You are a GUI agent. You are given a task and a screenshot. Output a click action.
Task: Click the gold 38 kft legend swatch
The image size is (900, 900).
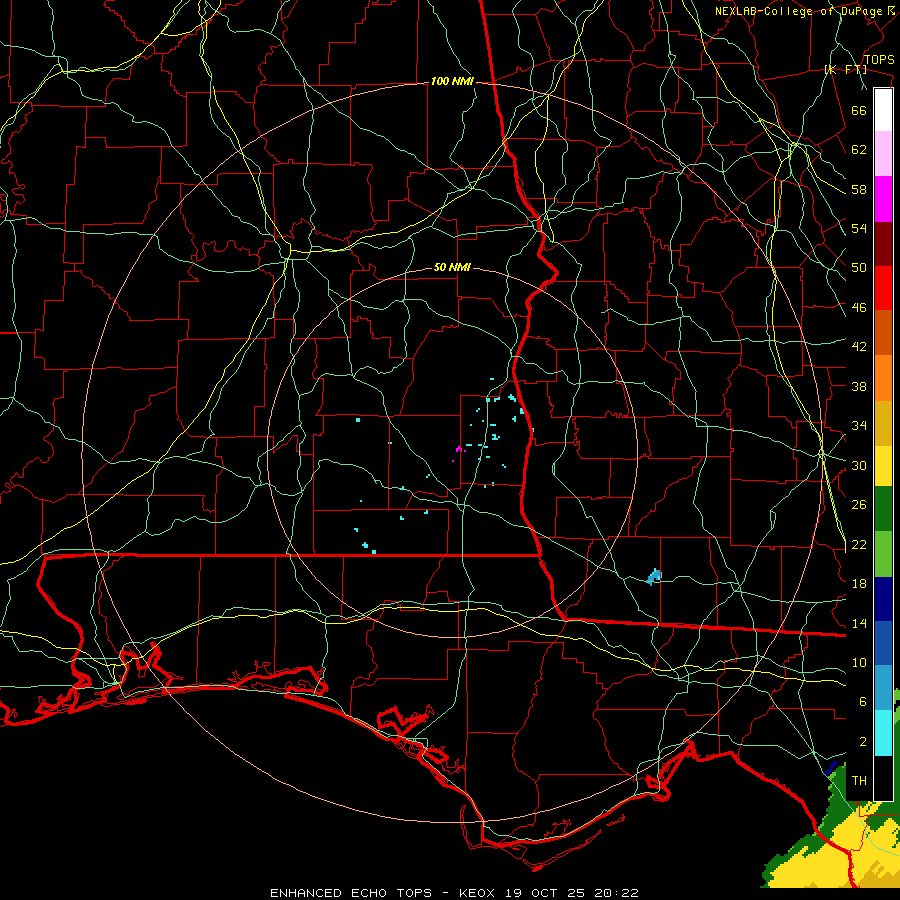(883, 423)
